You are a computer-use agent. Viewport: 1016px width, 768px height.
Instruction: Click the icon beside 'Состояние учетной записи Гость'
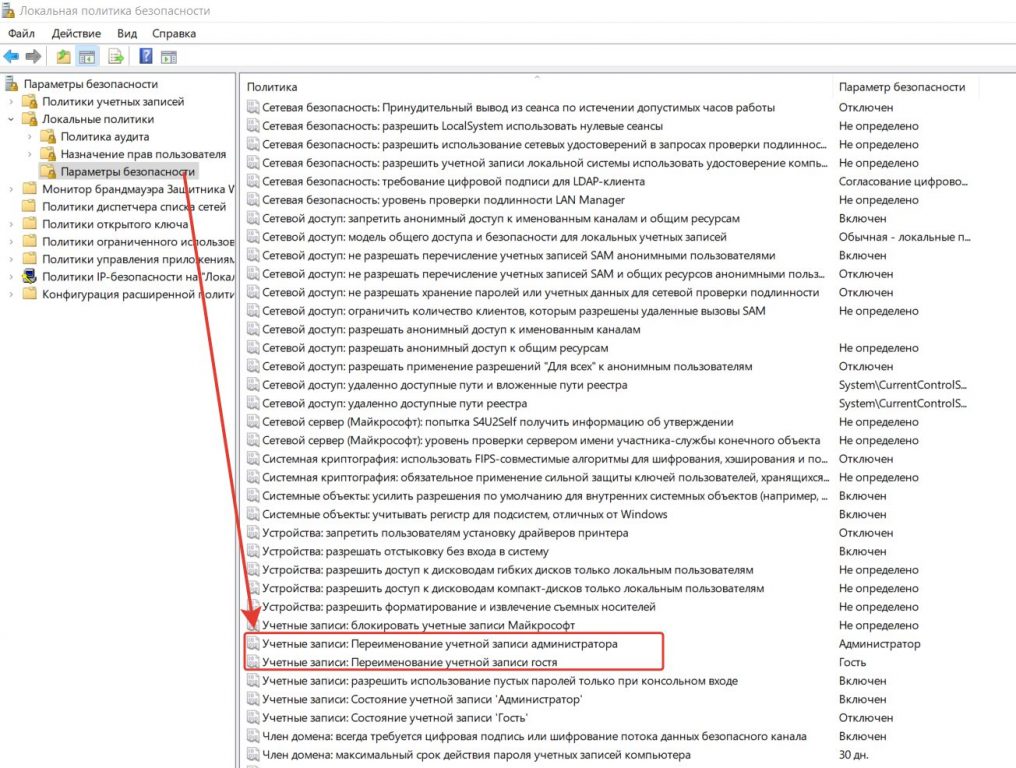click(253, 718)
